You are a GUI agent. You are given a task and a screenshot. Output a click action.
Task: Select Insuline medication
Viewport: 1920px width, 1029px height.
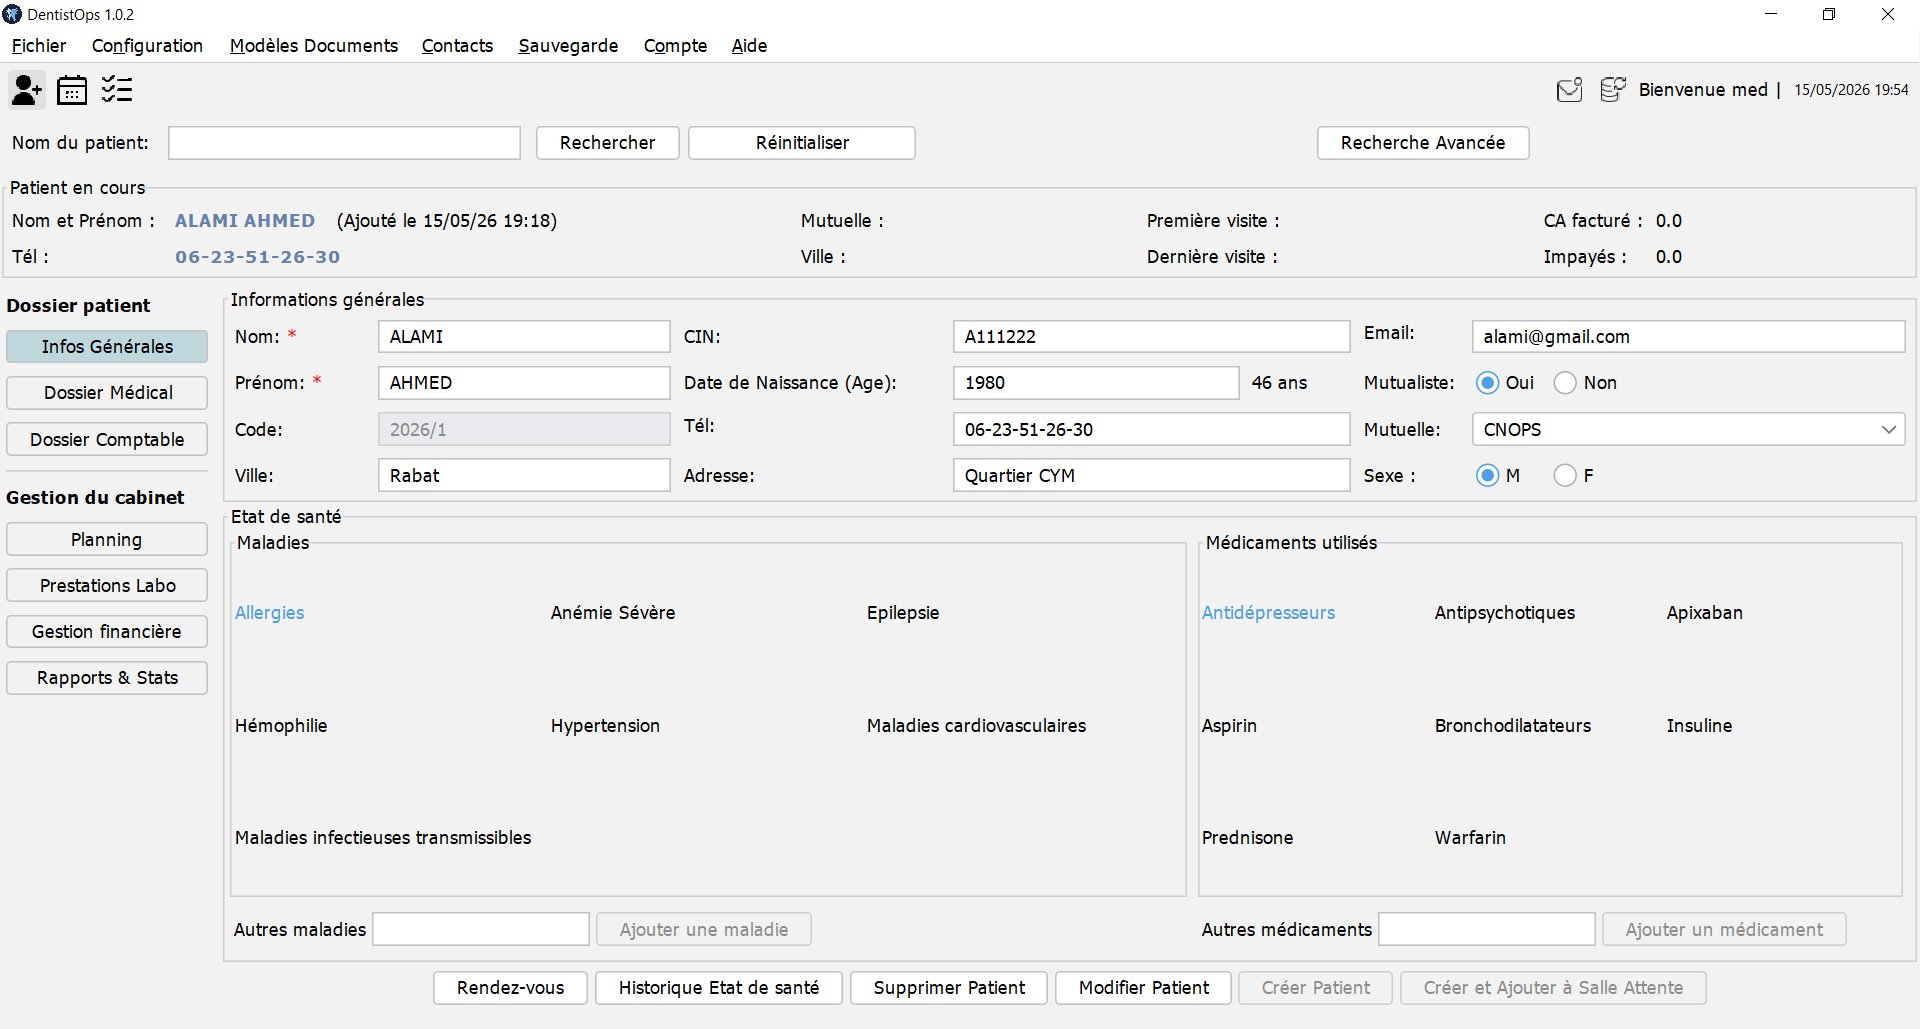pyautogui.click(x=1699, y=726)
